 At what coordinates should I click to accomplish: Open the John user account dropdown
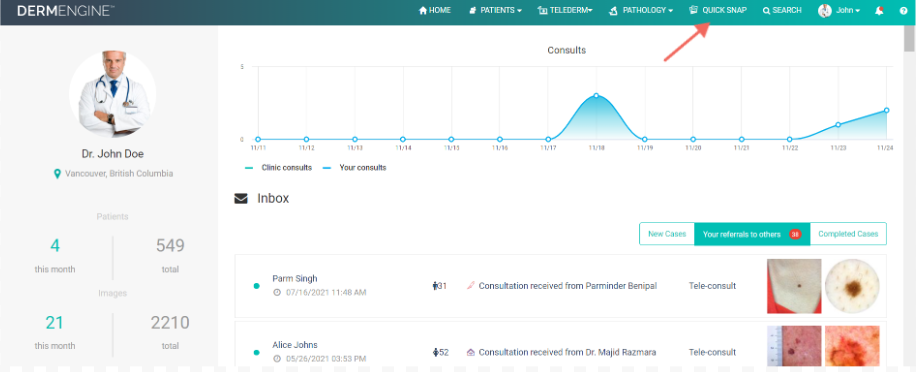839,11
